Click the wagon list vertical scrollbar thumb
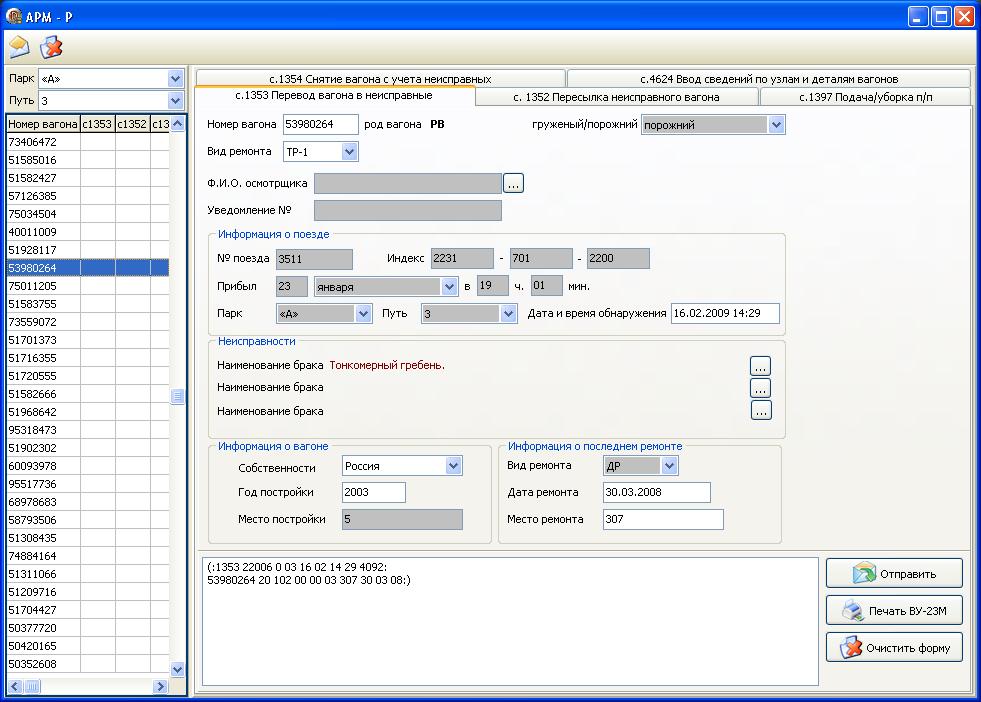This screenshot has width=981, height=702. [x=178, y=396]
